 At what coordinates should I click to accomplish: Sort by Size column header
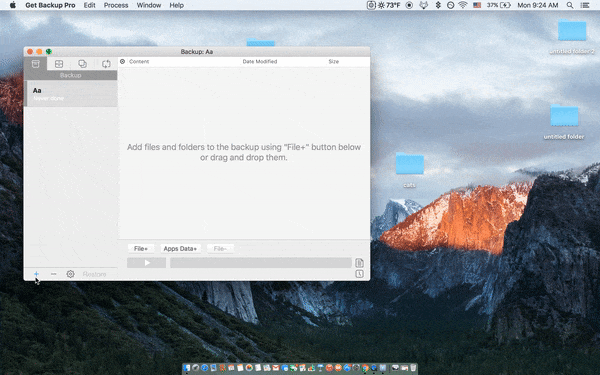pyautogui.click(x=334, y=62)
